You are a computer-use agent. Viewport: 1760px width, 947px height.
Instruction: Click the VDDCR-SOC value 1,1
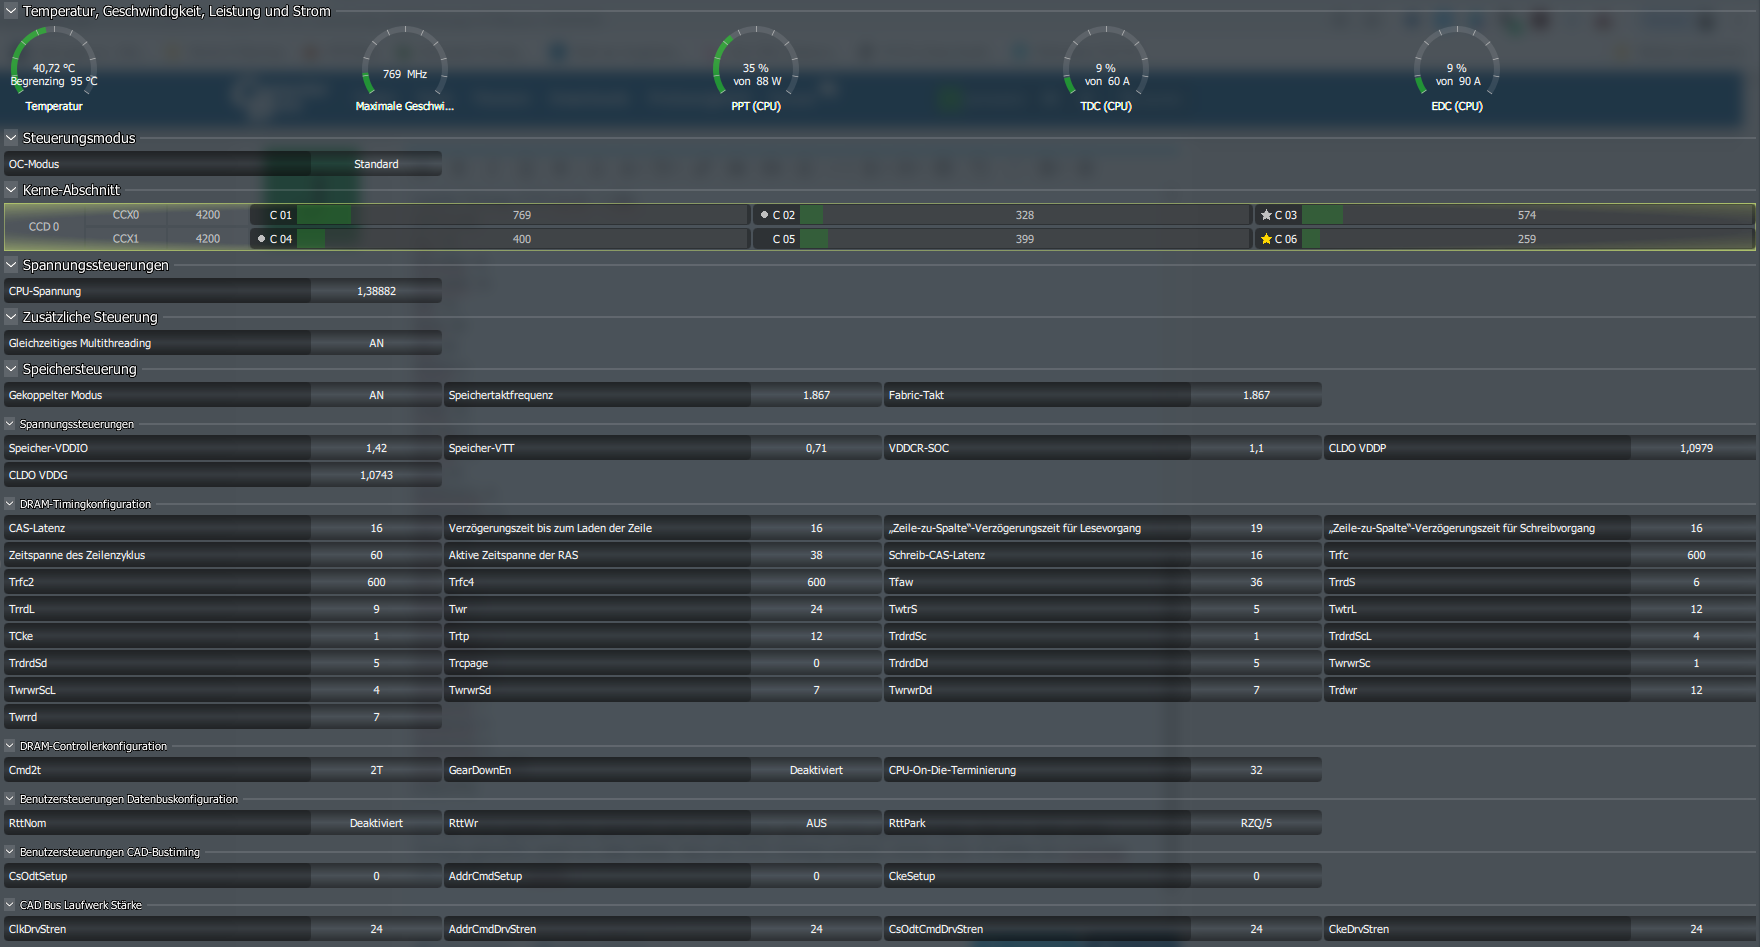coord(1256,448)
